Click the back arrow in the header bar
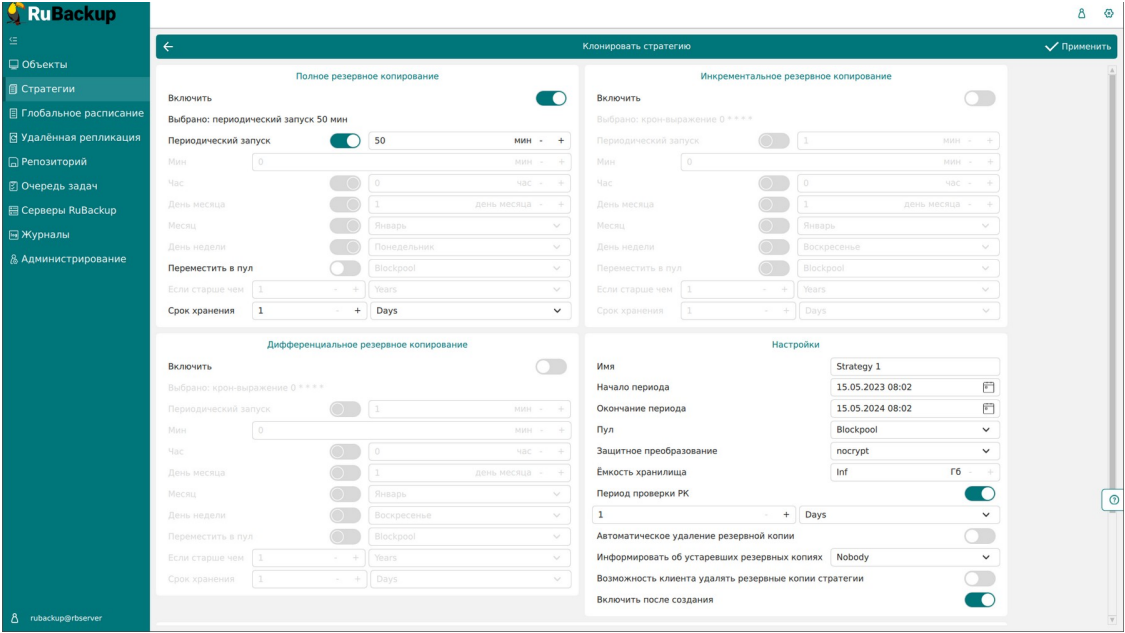 tap(168, 47)
